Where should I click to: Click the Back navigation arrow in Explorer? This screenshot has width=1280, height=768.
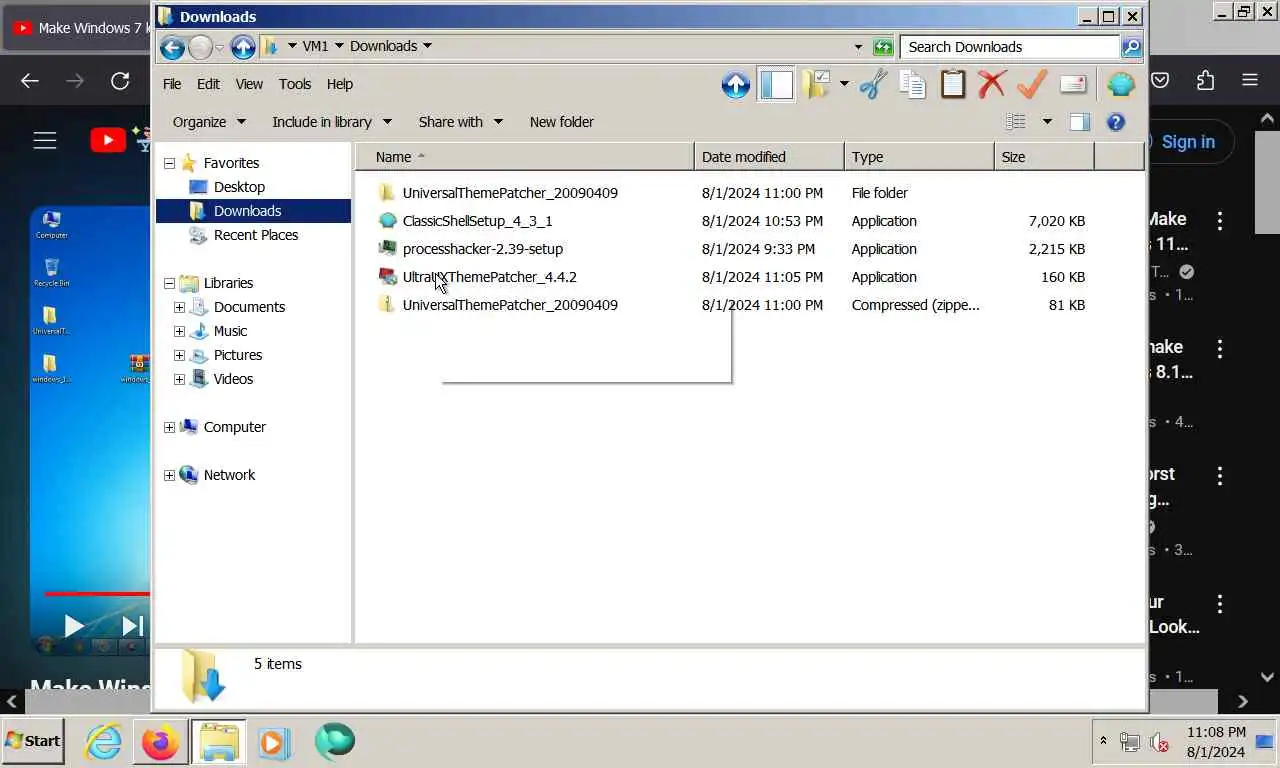[x=172, y=47]
